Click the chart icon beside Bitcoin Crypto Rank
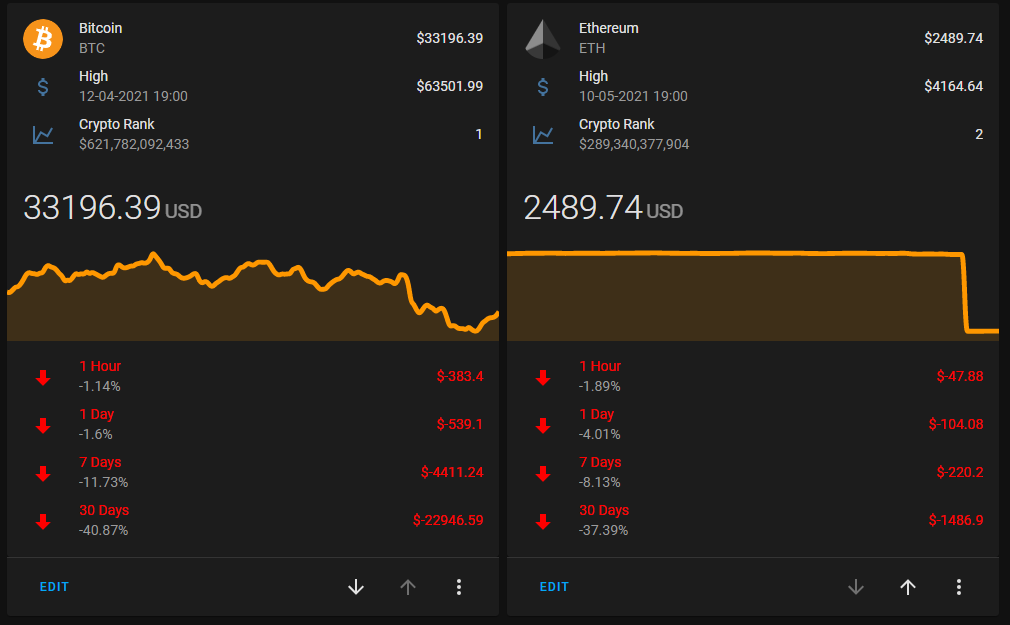This screenshot has height=625, width=1010. click(x=43, y=135)
